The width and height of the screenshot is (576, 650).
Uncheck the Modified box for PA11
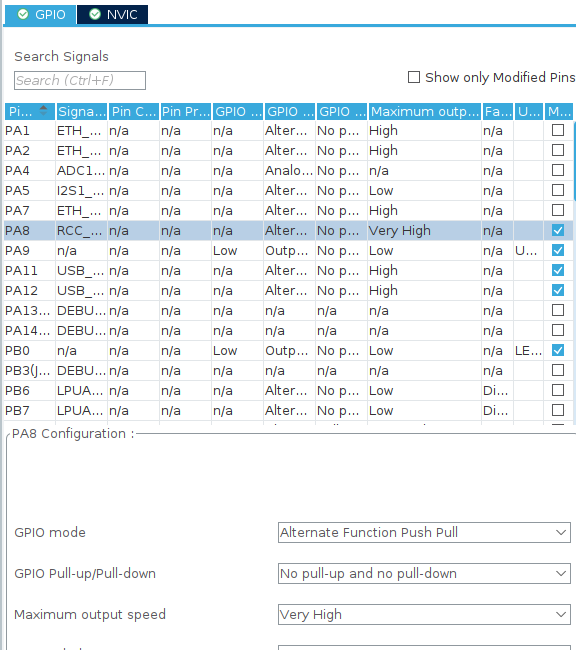(558, 270)
